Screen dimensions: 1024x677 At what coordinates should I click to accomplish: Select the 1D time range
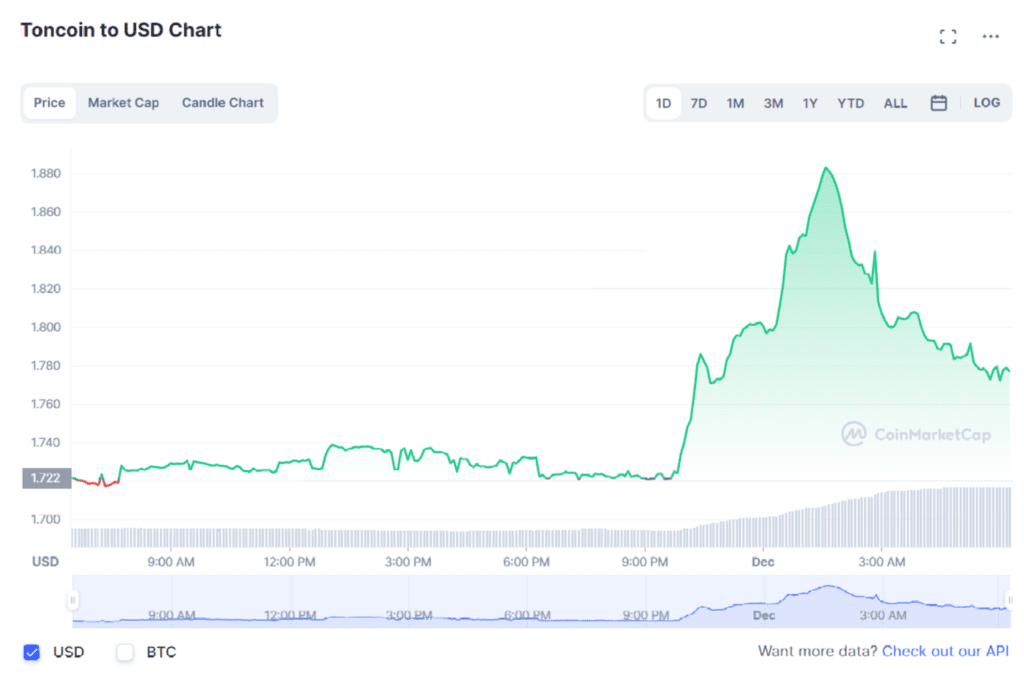664,103
